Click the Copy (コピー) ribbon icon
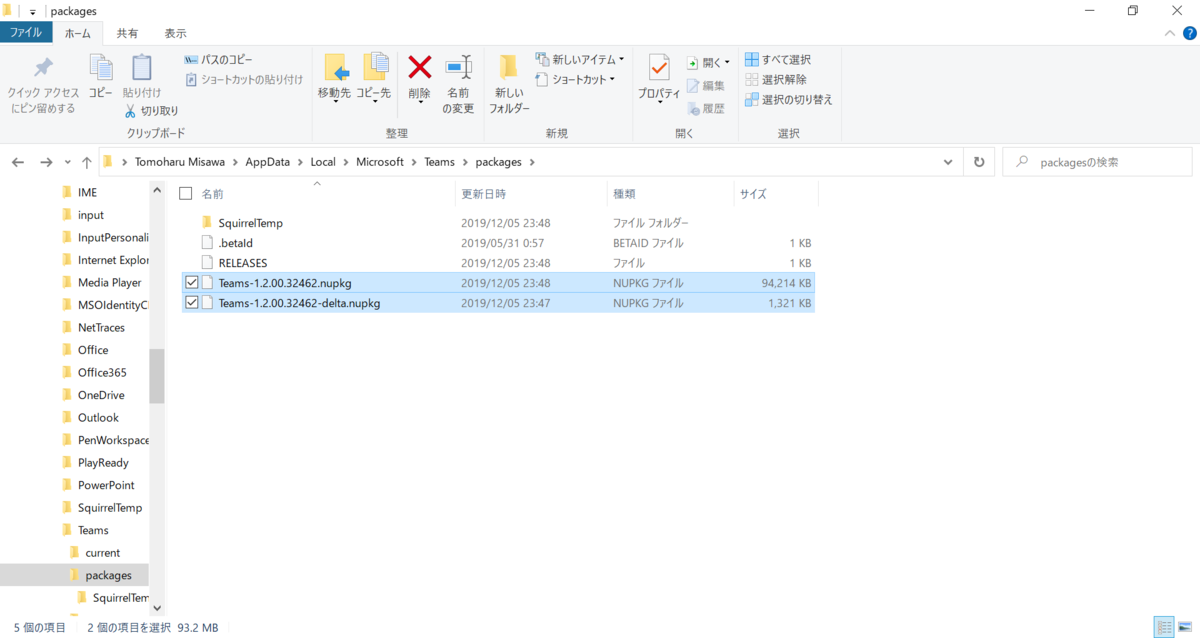1200x638 pixels. [100, 67]
